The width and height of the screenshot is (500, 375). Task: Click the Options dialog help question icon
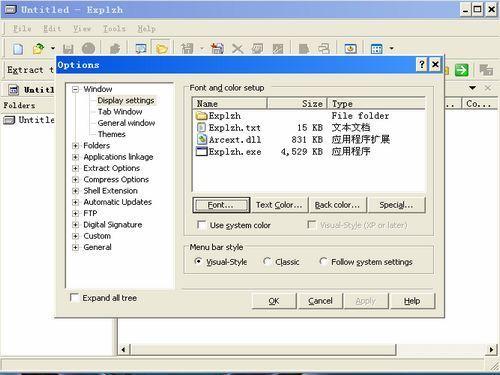pyautogui.click(x=422, y=64)
